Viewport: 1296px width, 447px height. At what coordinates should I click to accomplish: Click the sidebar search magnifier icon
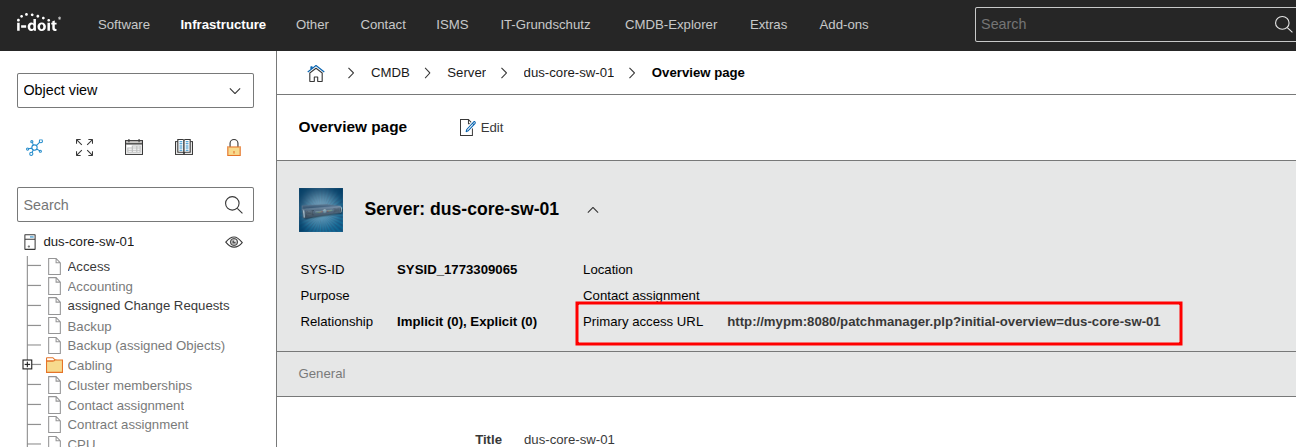tap(234, 205)
